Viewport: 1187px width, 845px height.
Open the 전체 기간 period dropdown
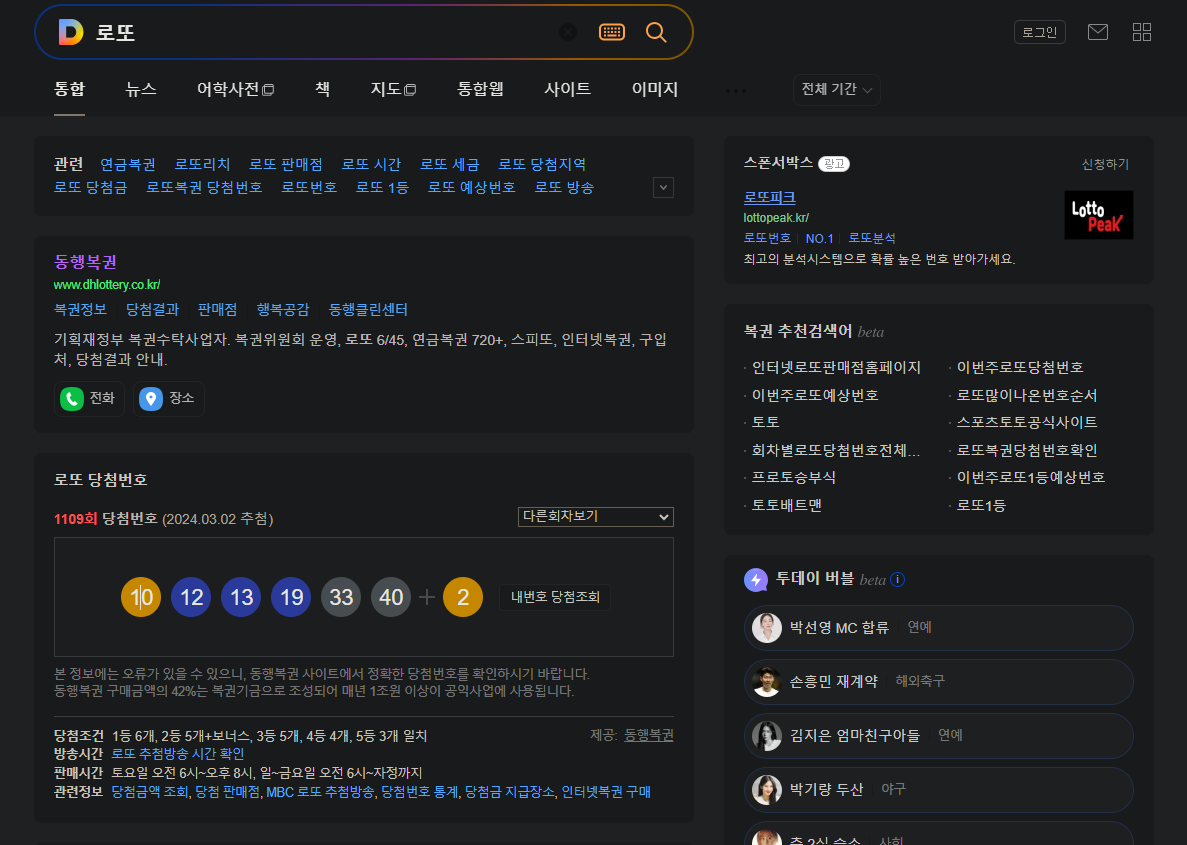coord(837,89)
